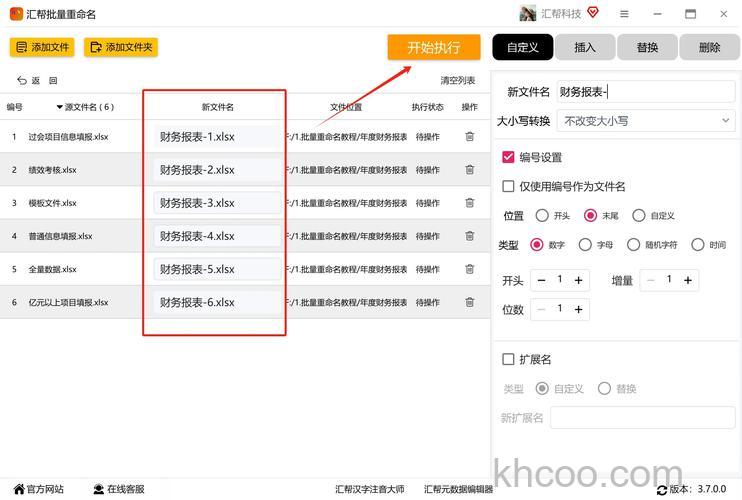Open 汇帮元数据编辑器 link
This screenshot has width=742, height=500.
pos(459,489)
